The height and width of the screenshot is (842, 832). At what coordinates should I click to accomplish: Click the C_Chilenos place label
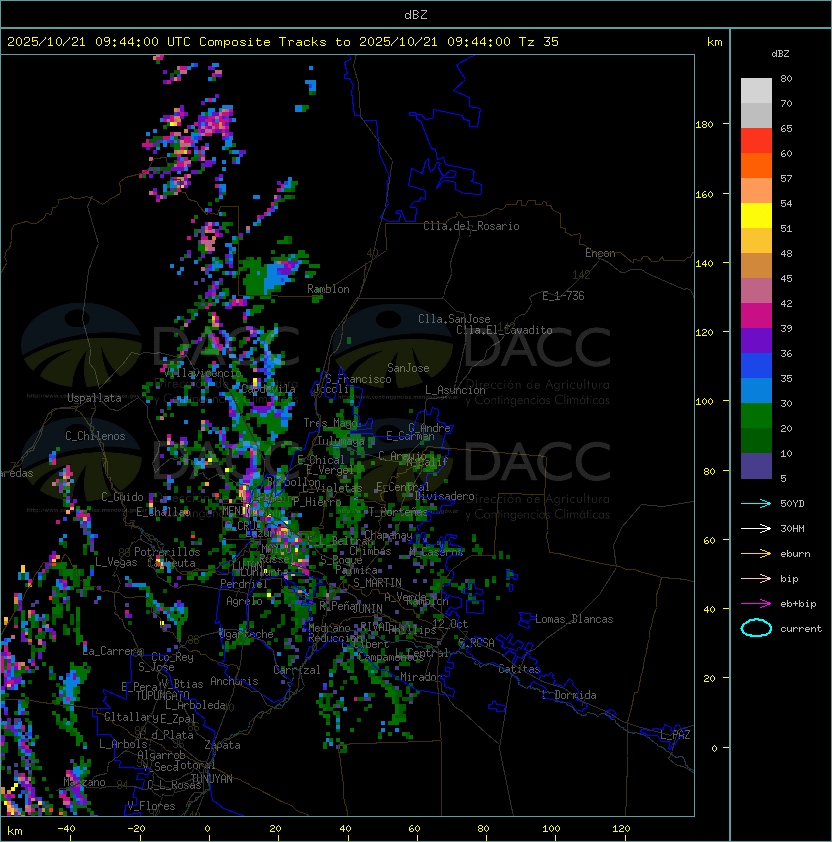click(x=95, y=436)
